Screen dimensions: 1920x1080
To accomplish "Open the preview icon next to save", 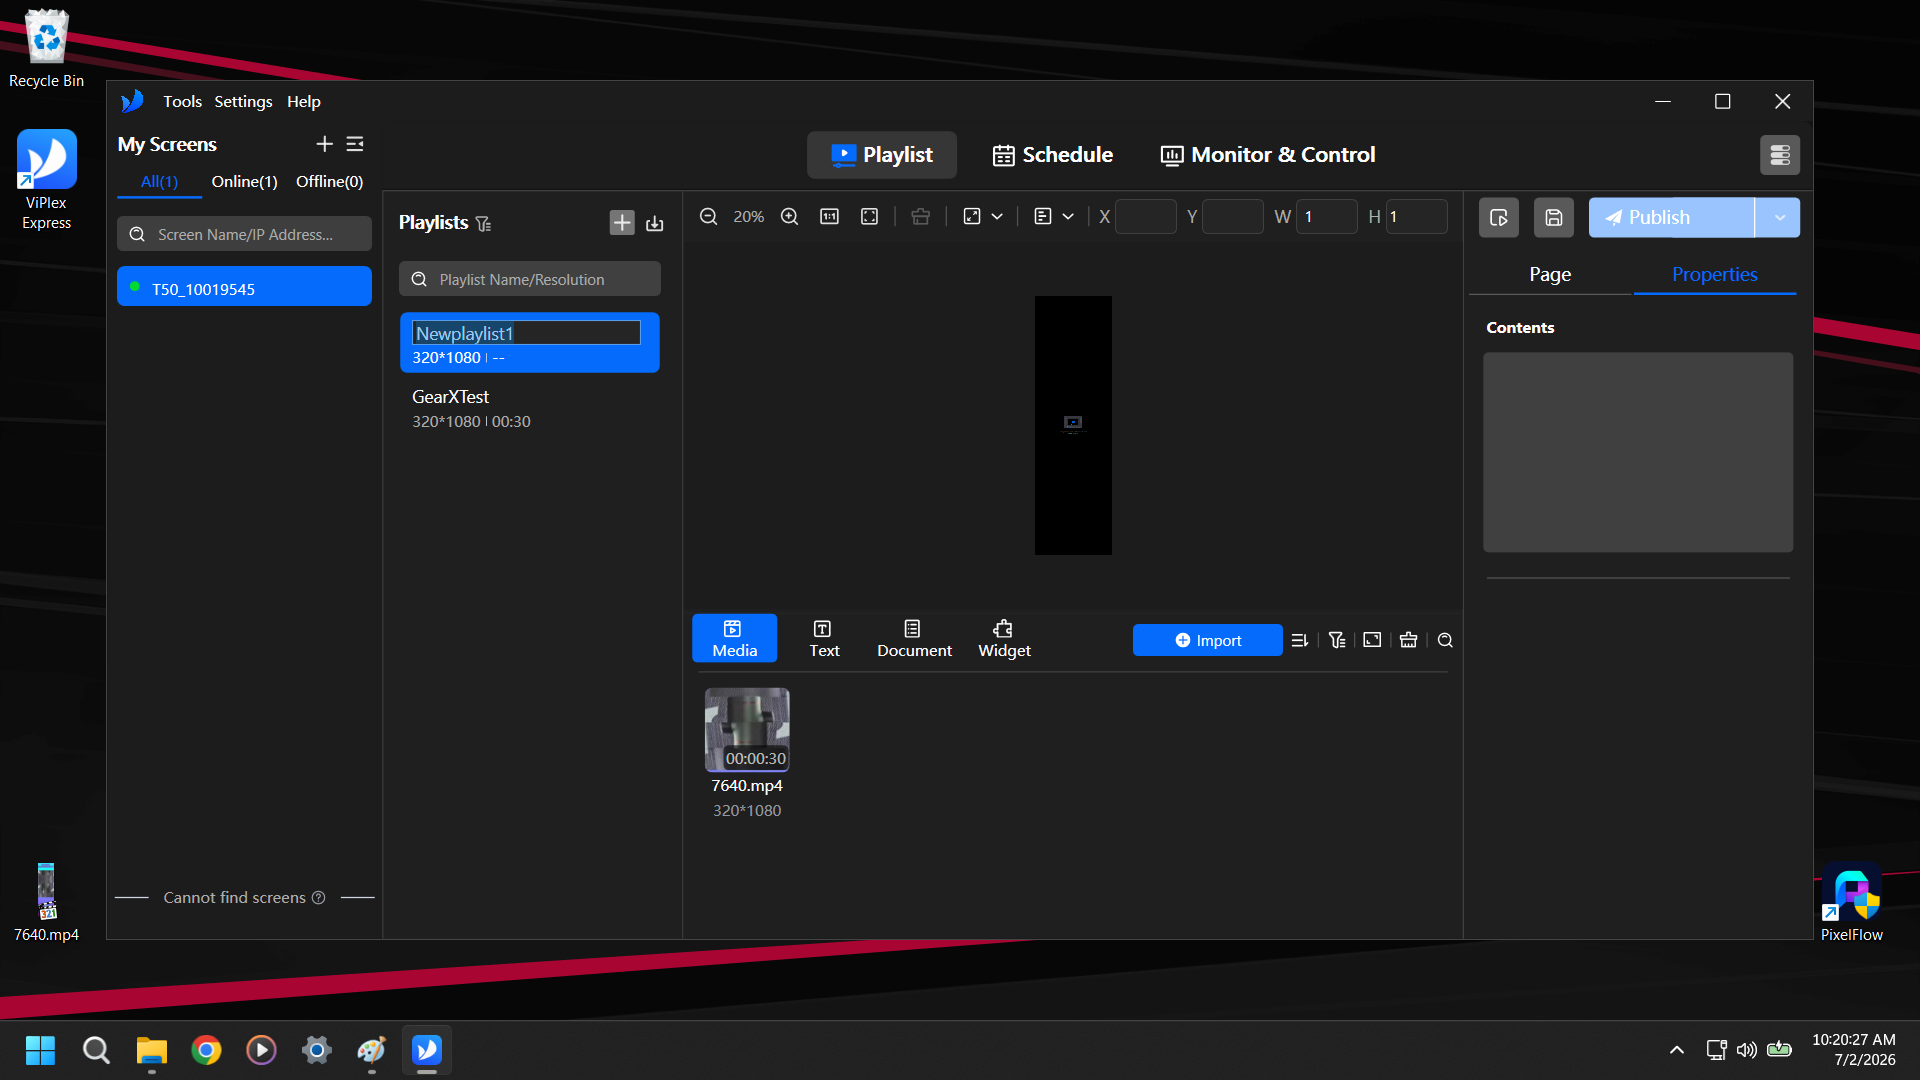I will click(x=1498, y=217).
